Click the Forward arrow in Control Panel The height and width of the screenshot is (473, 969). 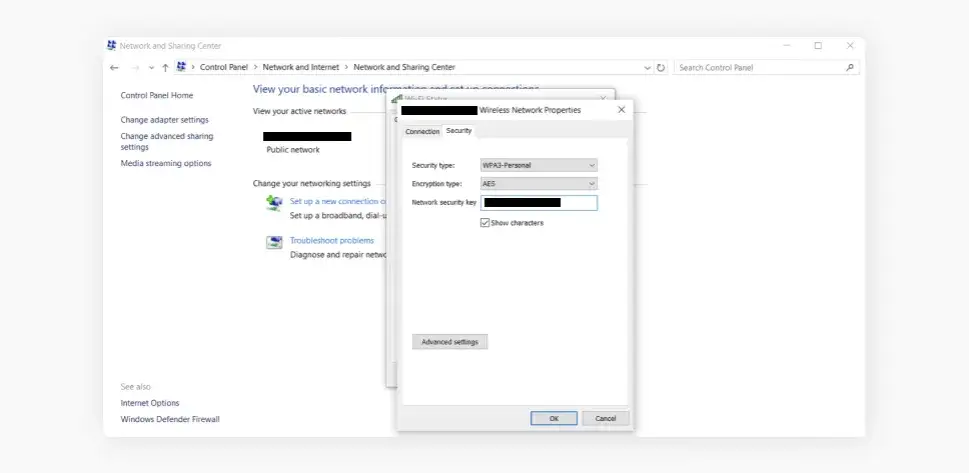click(x=135, y=68)
